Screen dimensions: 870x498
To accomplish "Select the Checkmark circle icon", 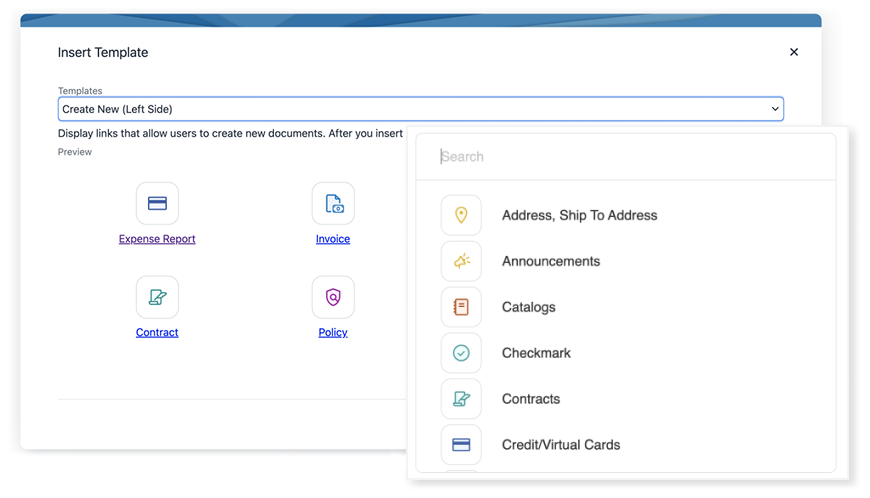I will 461,353.
